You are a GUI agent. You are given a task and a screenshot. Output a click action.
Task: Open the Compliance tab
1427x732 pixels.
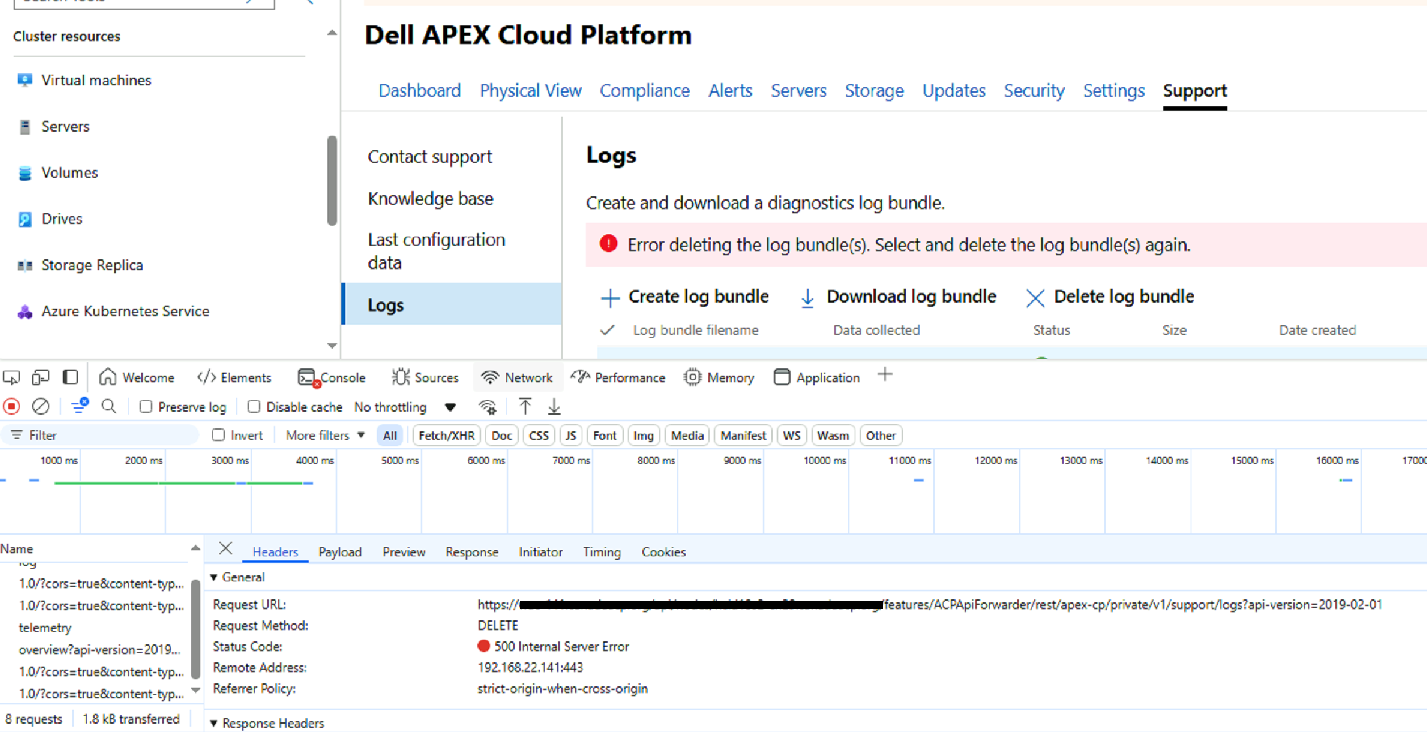tap(645, 91)
